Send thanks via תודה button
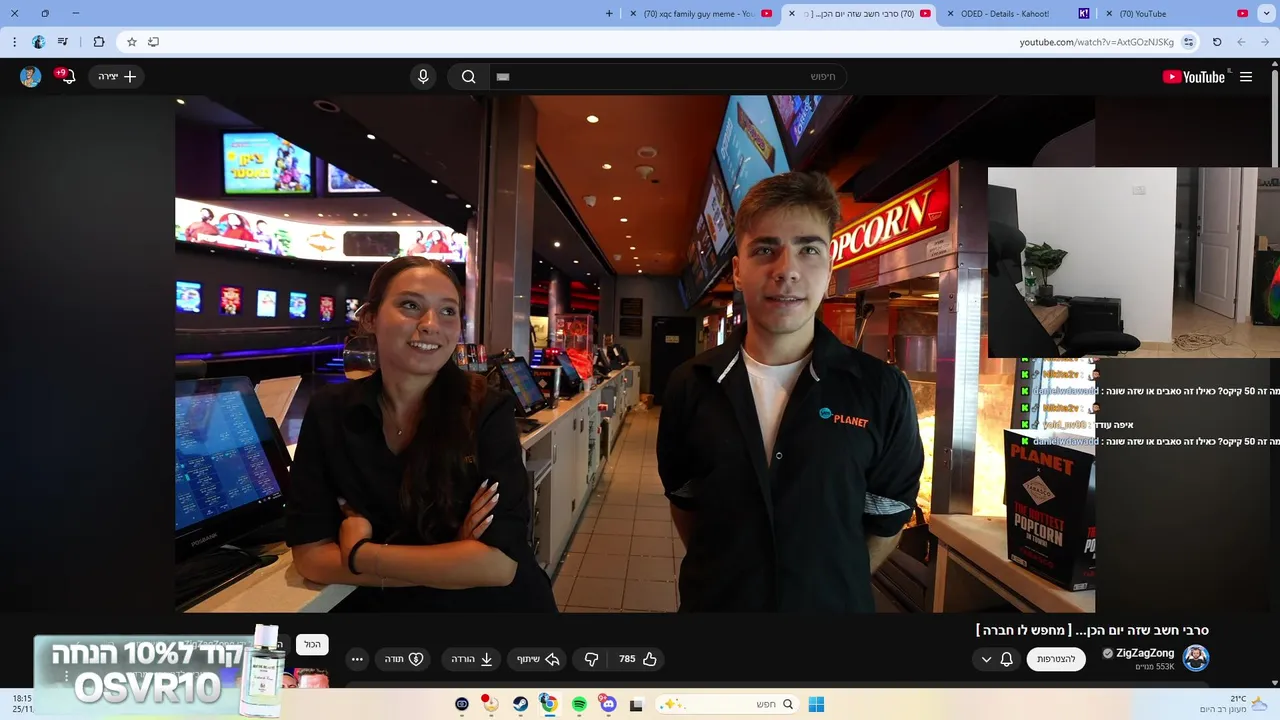 tap(405, 659)
